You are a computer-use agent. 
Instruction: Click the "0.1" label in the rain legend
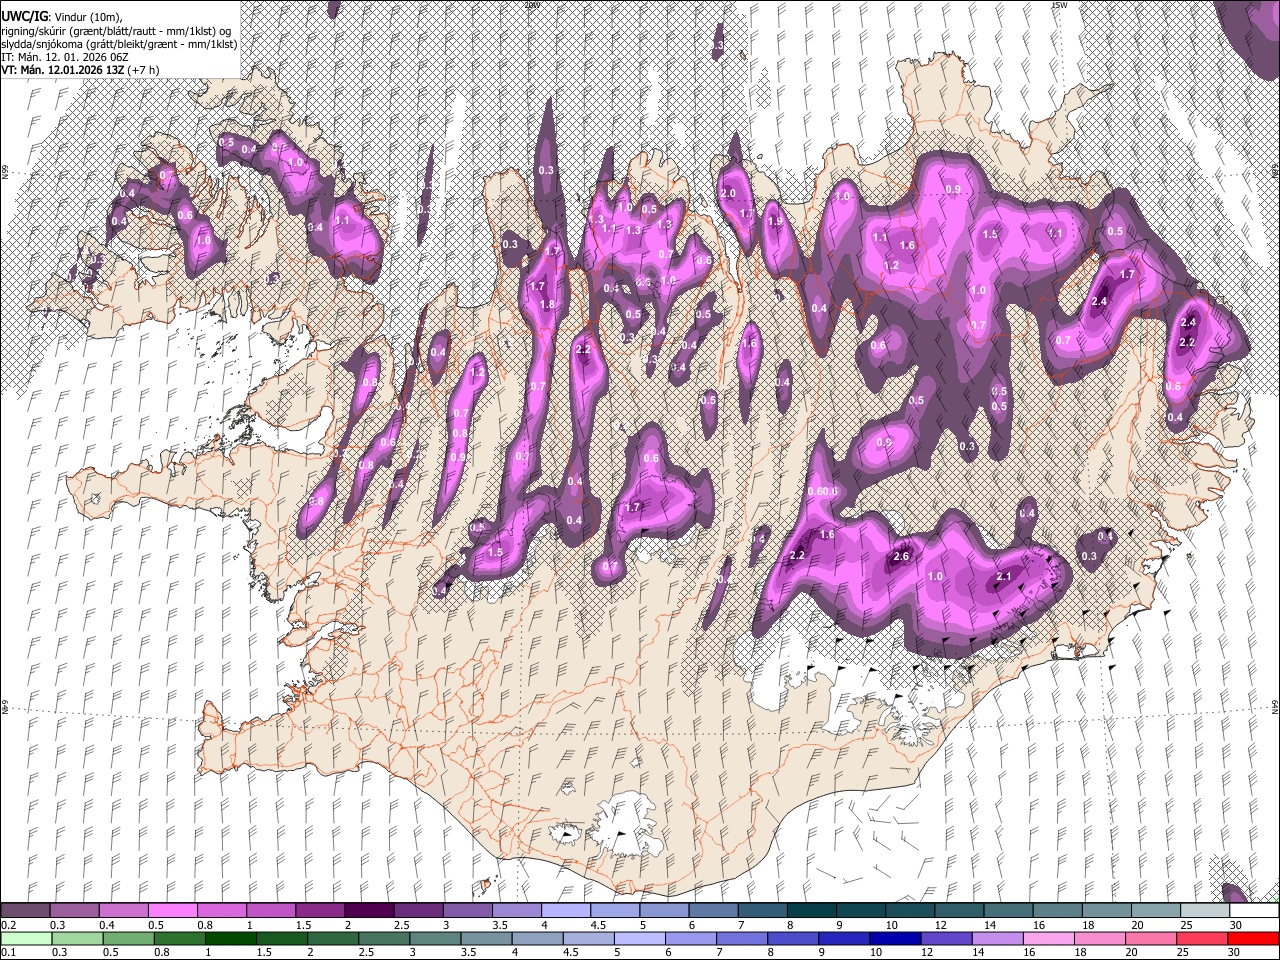point(9,952)
